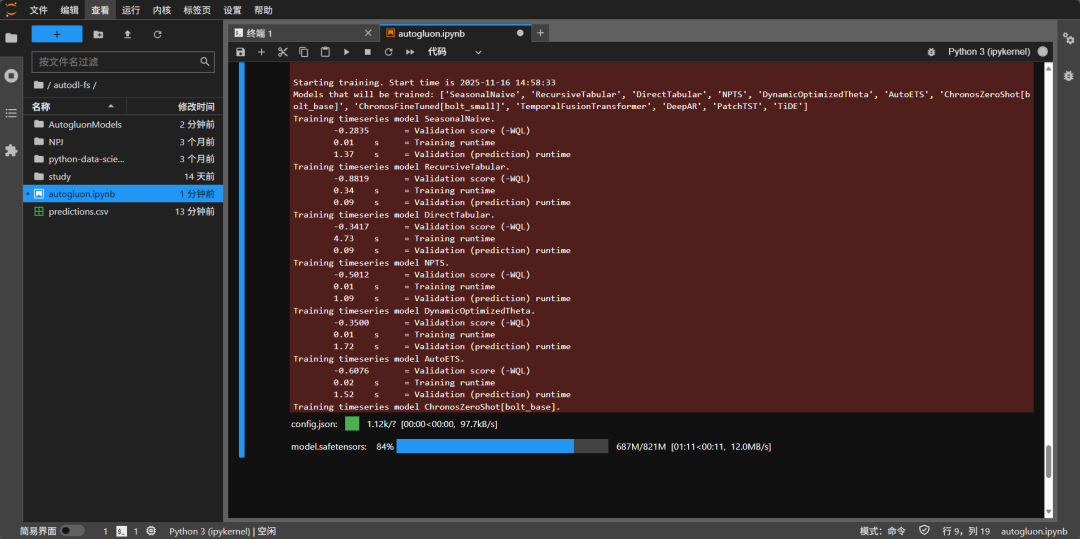Open the 标签页 menu

198,10
